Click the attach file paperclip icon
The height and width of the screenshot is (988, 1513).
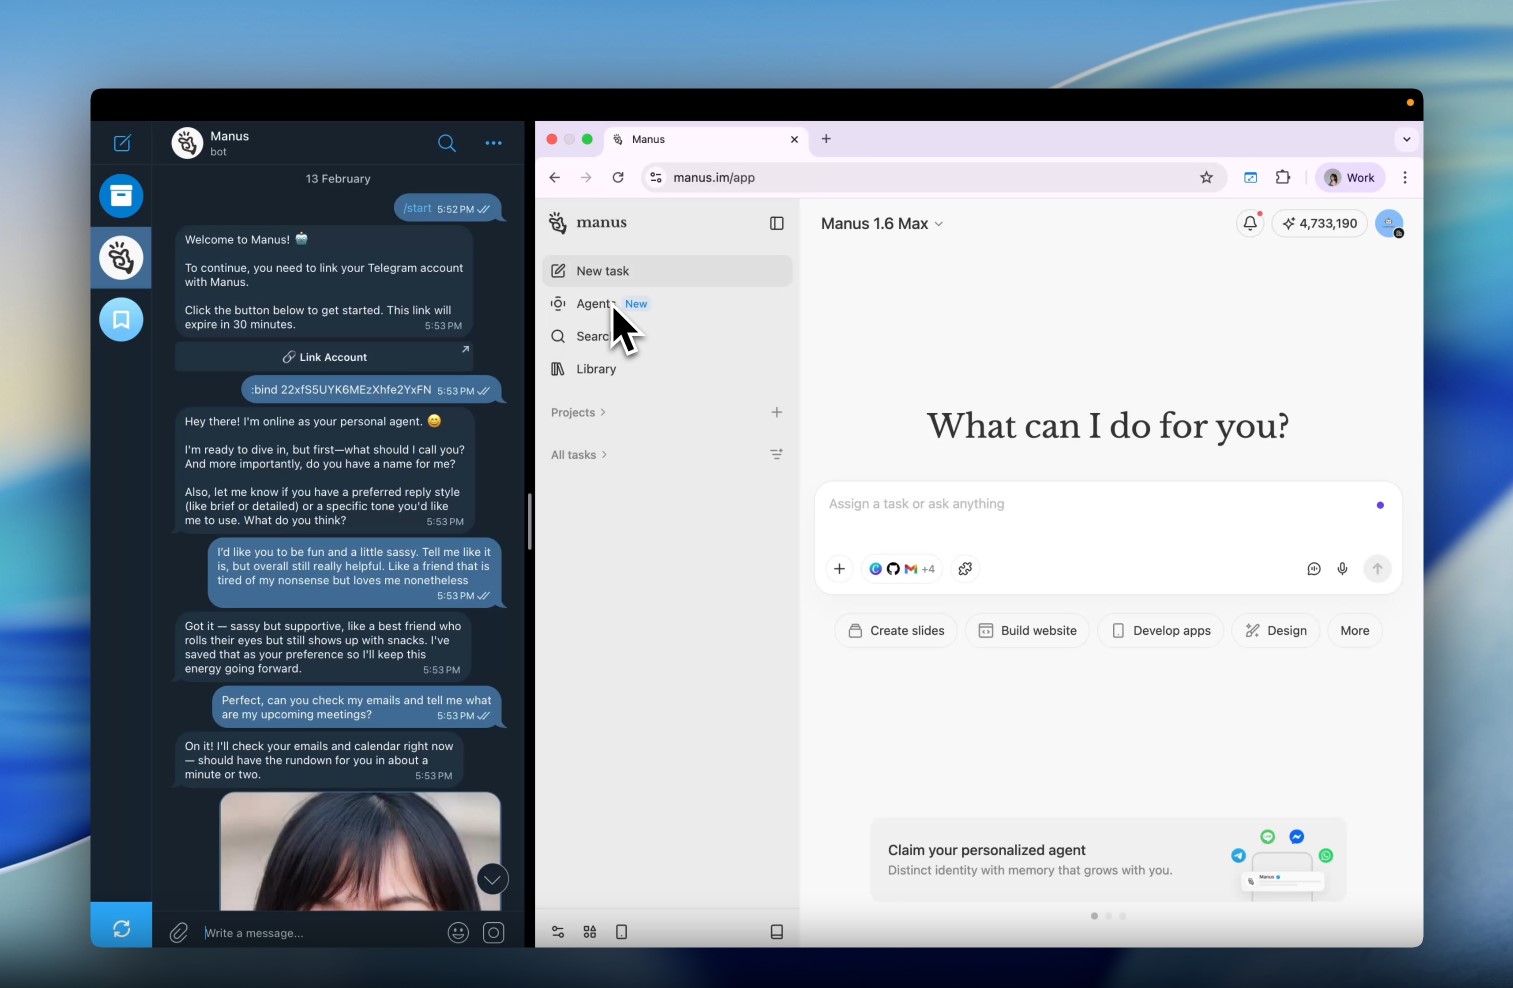coord(179,933)
